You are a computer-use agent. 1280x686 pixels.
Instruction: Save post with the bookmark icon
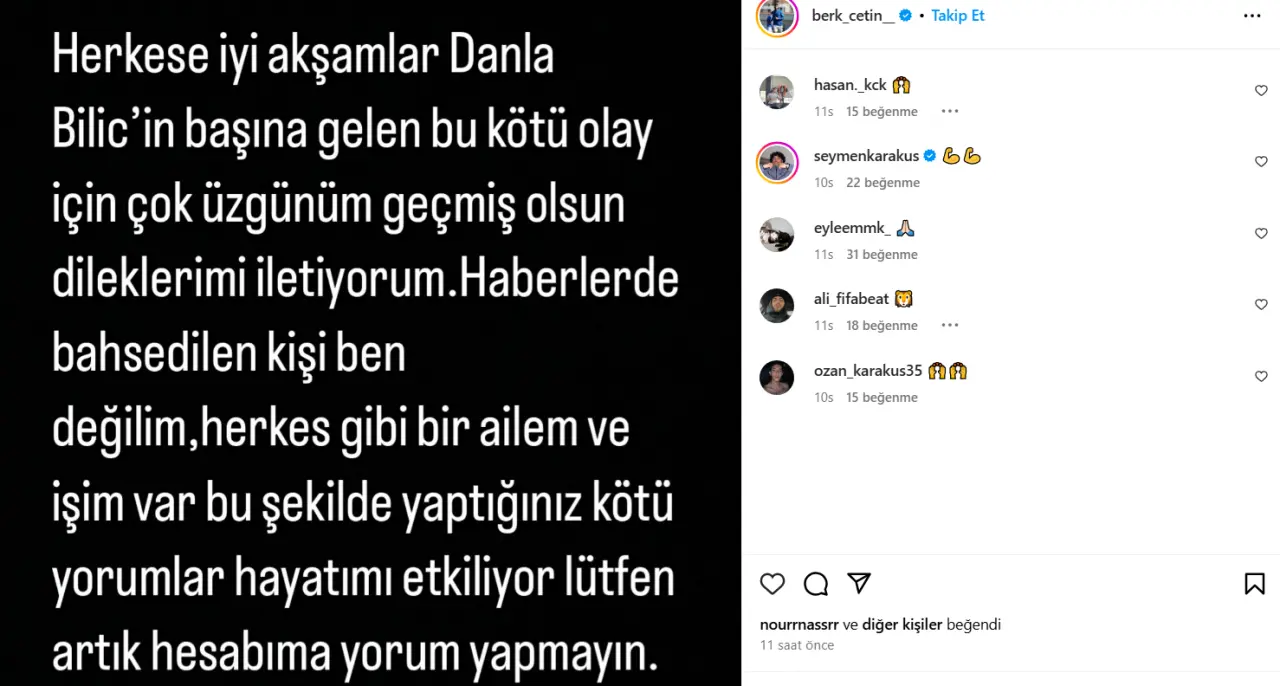[x=1254, y=583]
